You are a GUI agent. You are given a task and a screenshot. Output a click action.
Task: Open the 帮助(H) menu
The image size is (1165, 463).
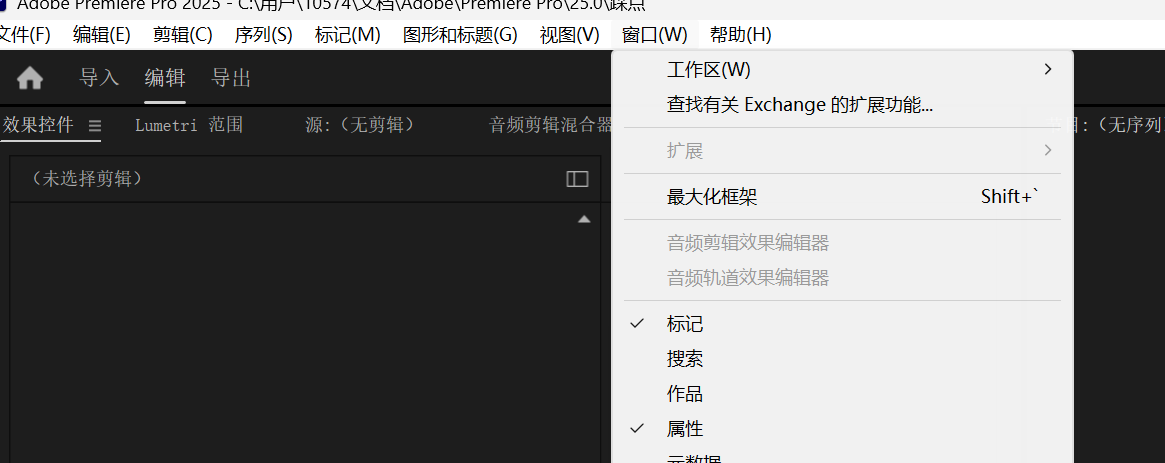(741, 35)
